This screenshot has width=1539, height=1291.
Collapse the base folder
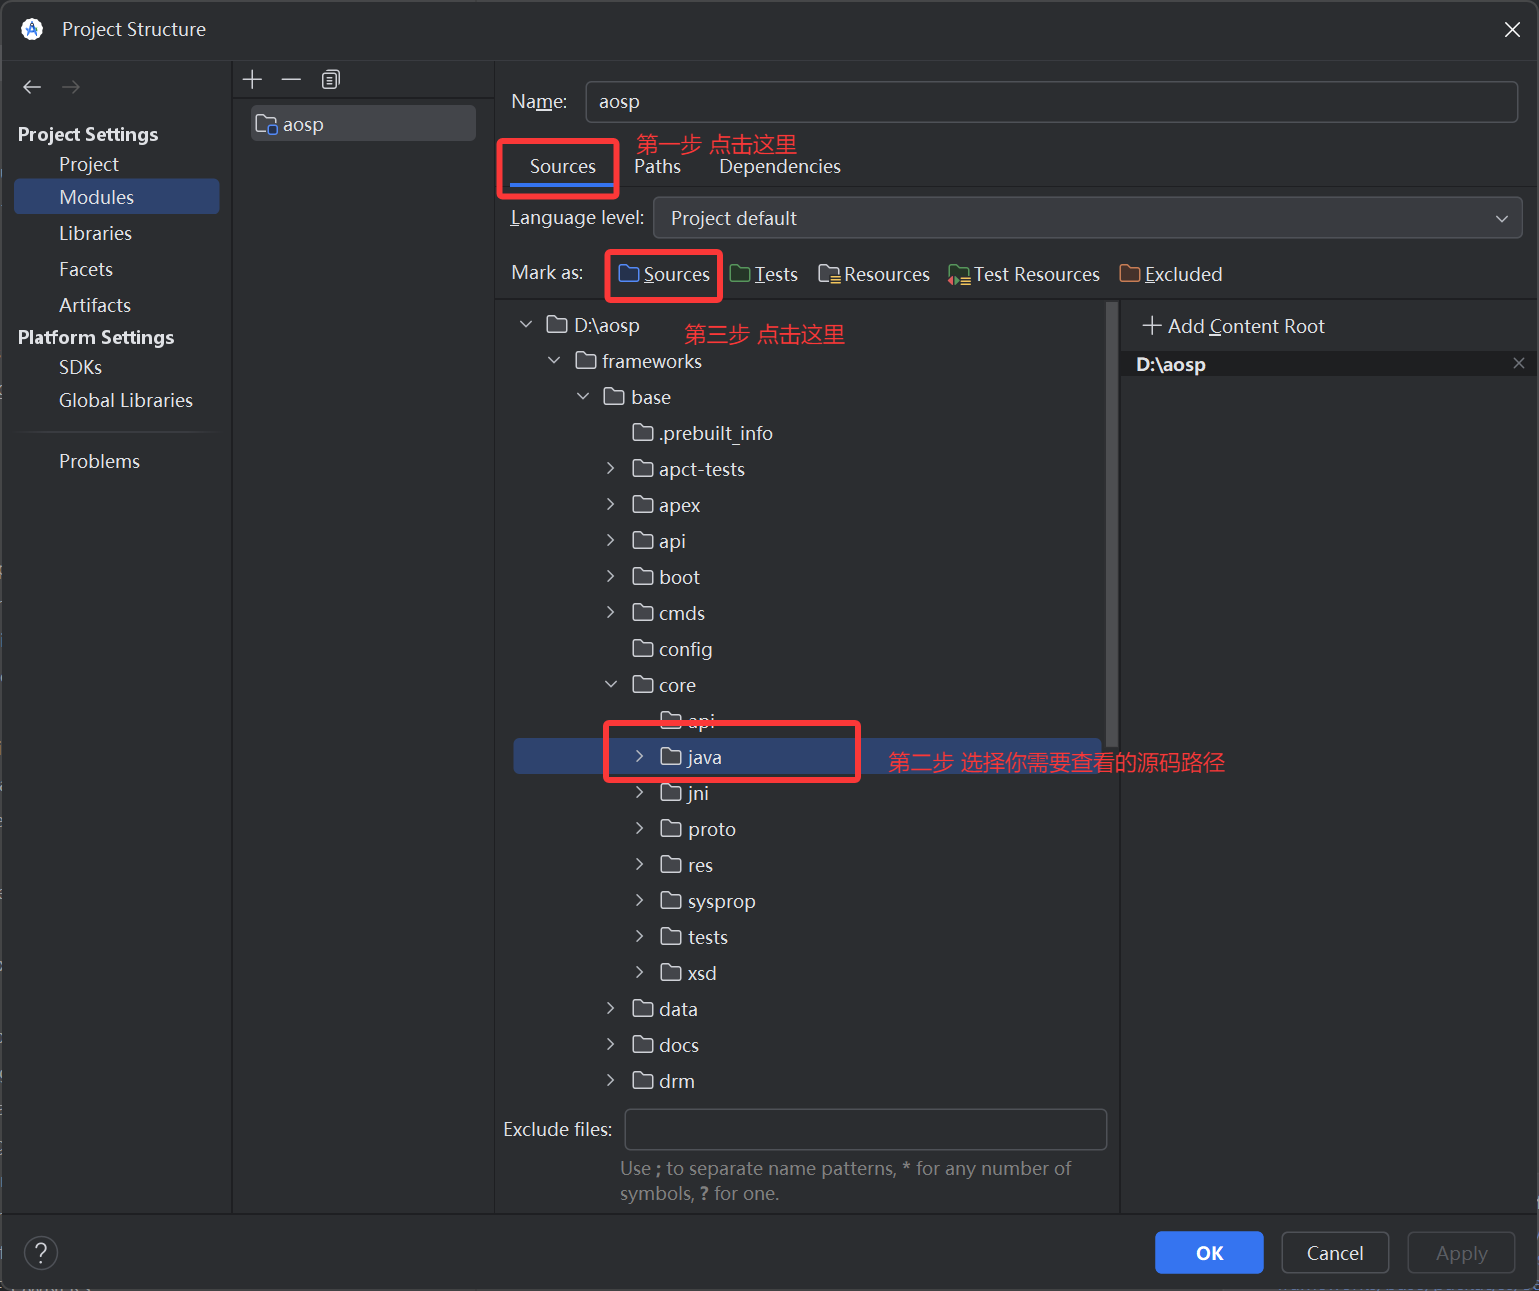pyautogui.click(x=583, y=396)
